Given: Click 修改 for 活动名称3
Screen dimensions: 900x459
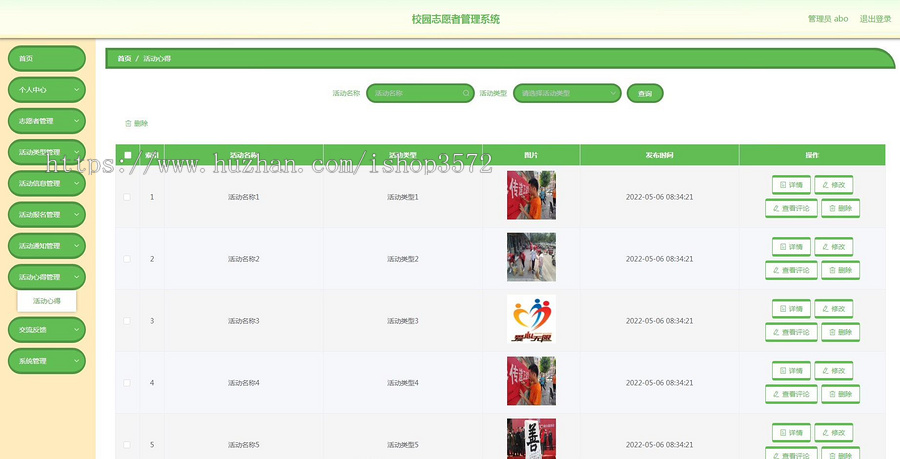Looking at the screenshot, I should [x=833, y=309].
